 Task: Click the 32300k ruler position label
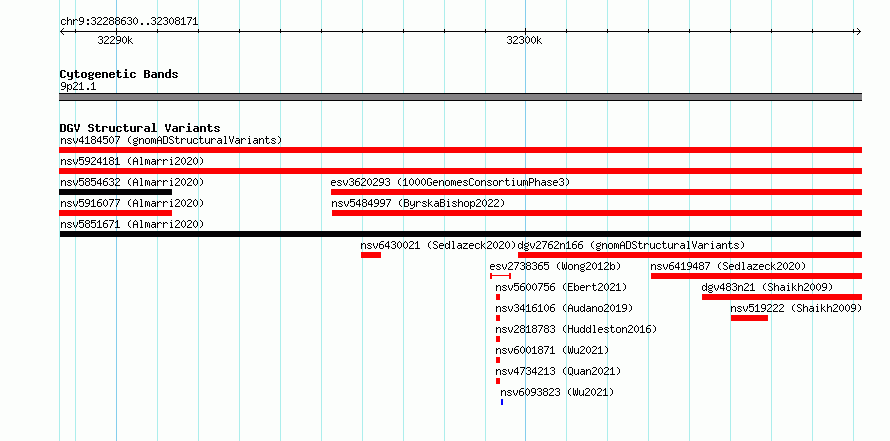coord(524,40)
